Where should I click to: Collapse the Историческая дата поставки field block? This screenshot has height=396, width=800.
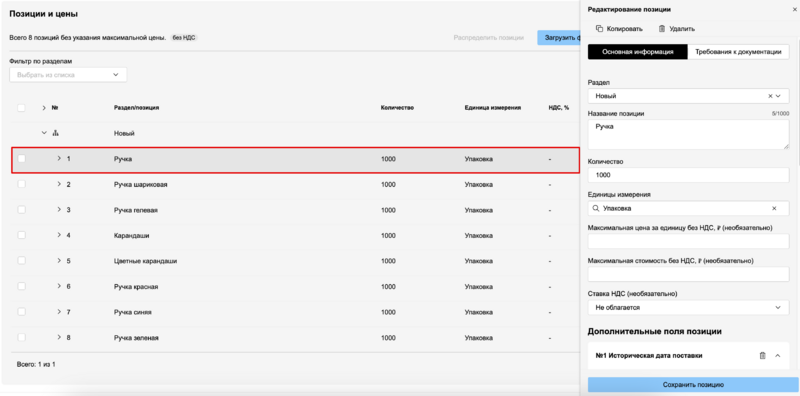pos(778,356)
